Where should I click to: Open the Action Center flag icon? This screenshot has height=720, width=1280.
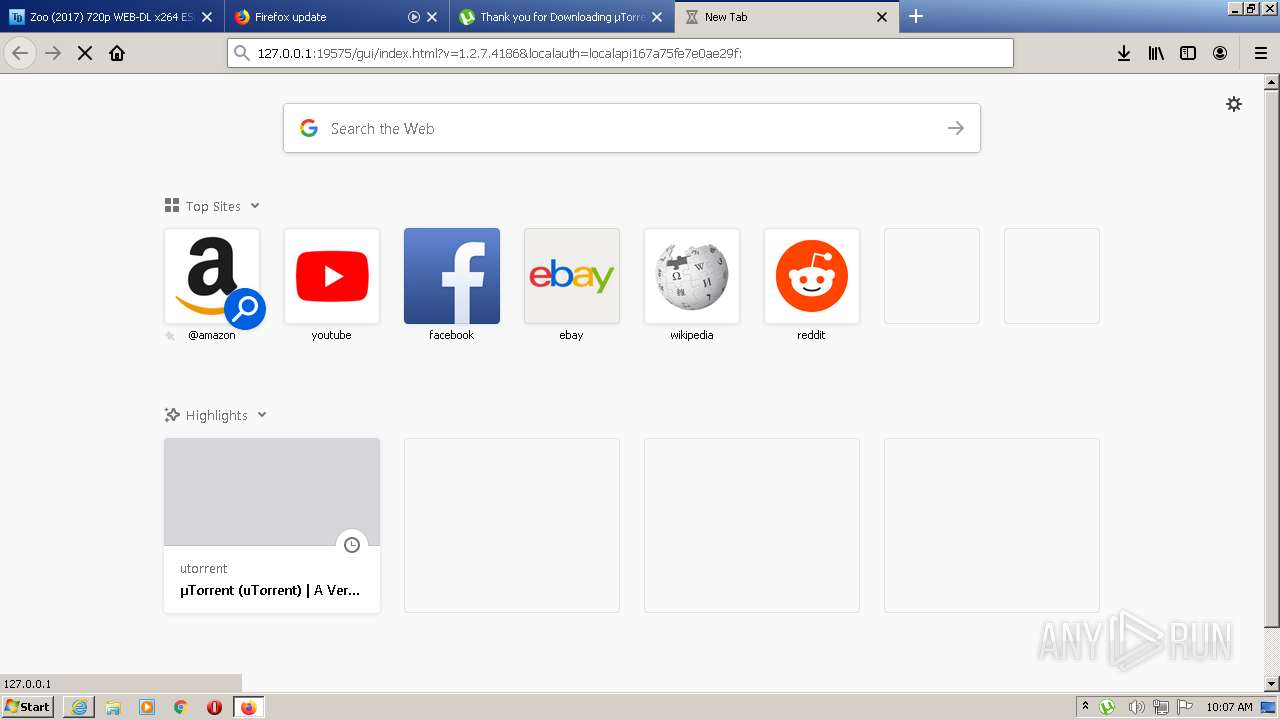coord(1185,707)
